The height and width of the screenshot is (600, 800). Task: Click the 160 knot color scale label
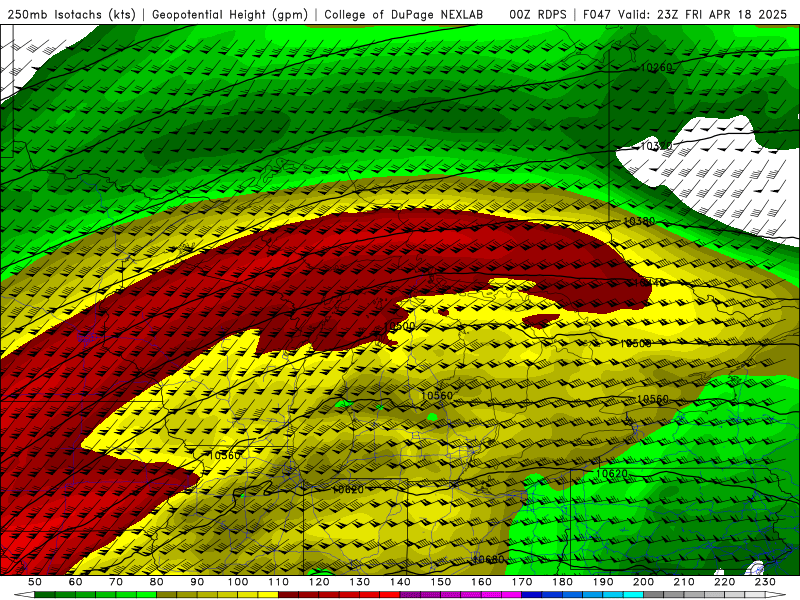click(x=481, y=582)
